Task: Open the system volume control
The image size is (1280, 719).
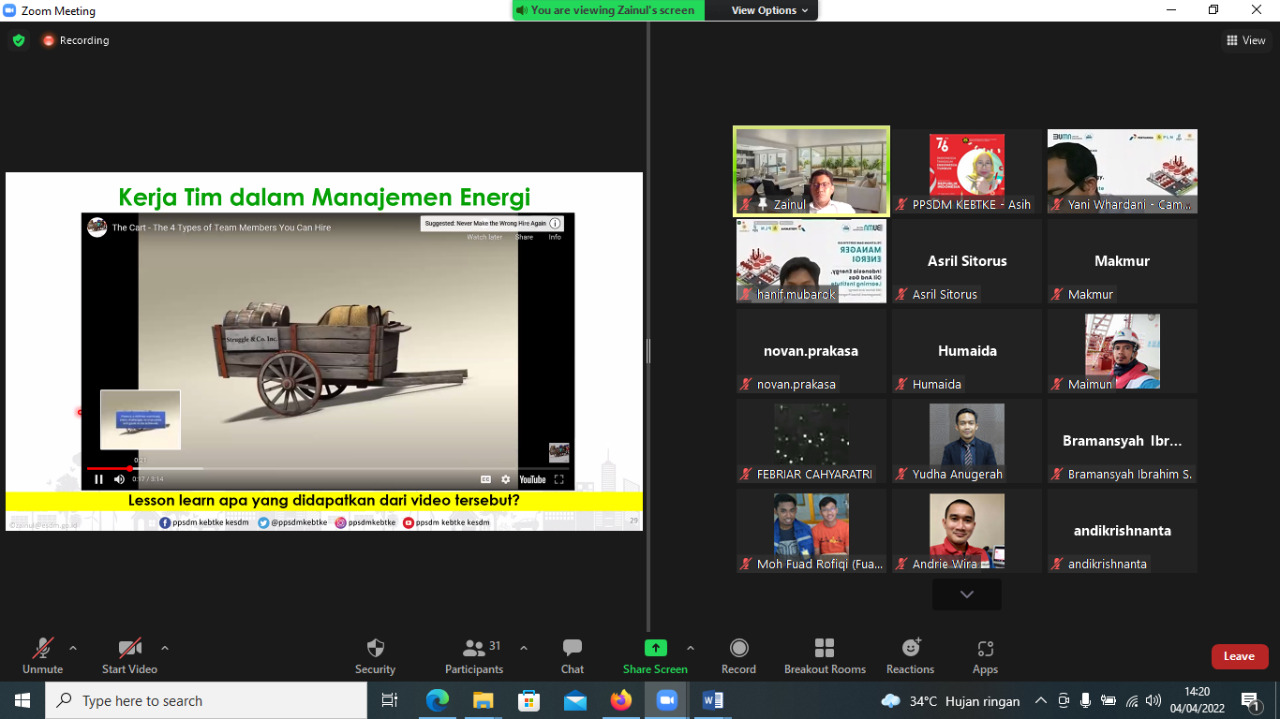Action: tap(1153, 701)
